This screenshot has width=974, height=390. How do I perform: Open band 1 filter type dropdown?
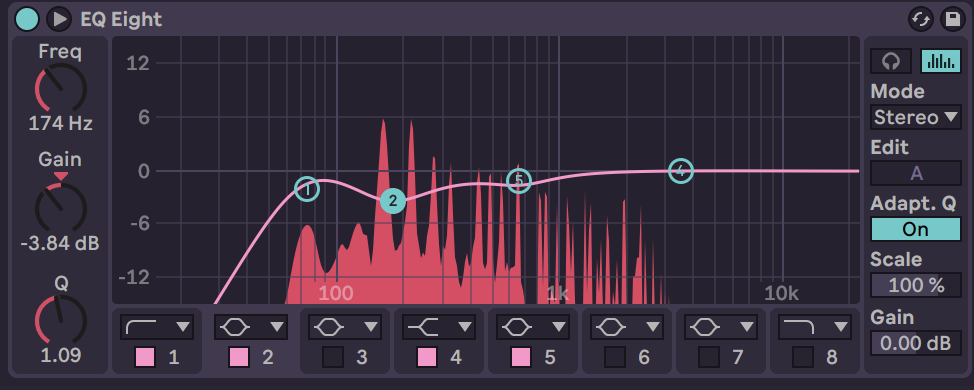point(157,327)
